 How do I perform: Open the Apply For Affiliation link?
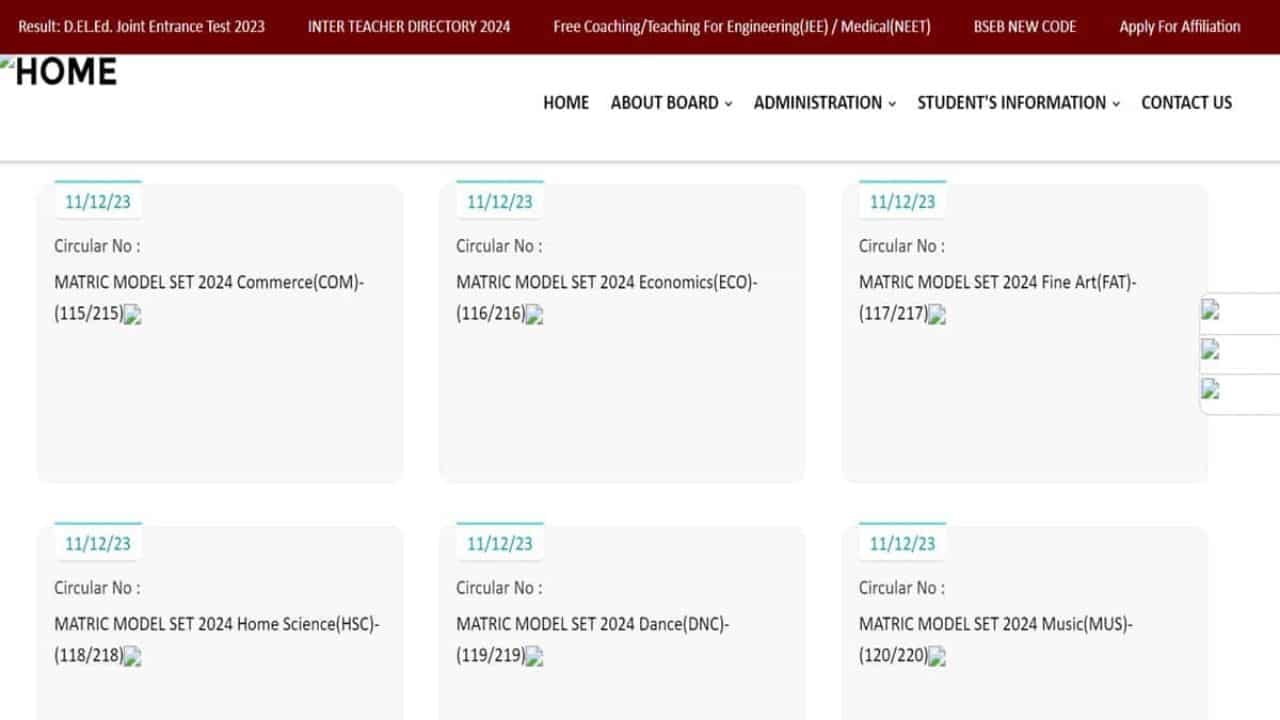coord(1180,27)
